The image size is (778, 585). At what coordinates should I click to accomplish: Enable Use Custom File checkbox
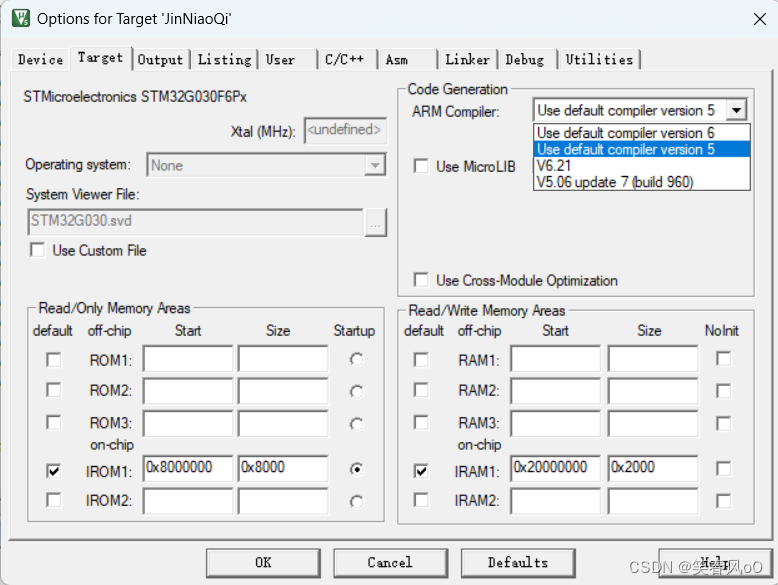(x=38, y=250)
